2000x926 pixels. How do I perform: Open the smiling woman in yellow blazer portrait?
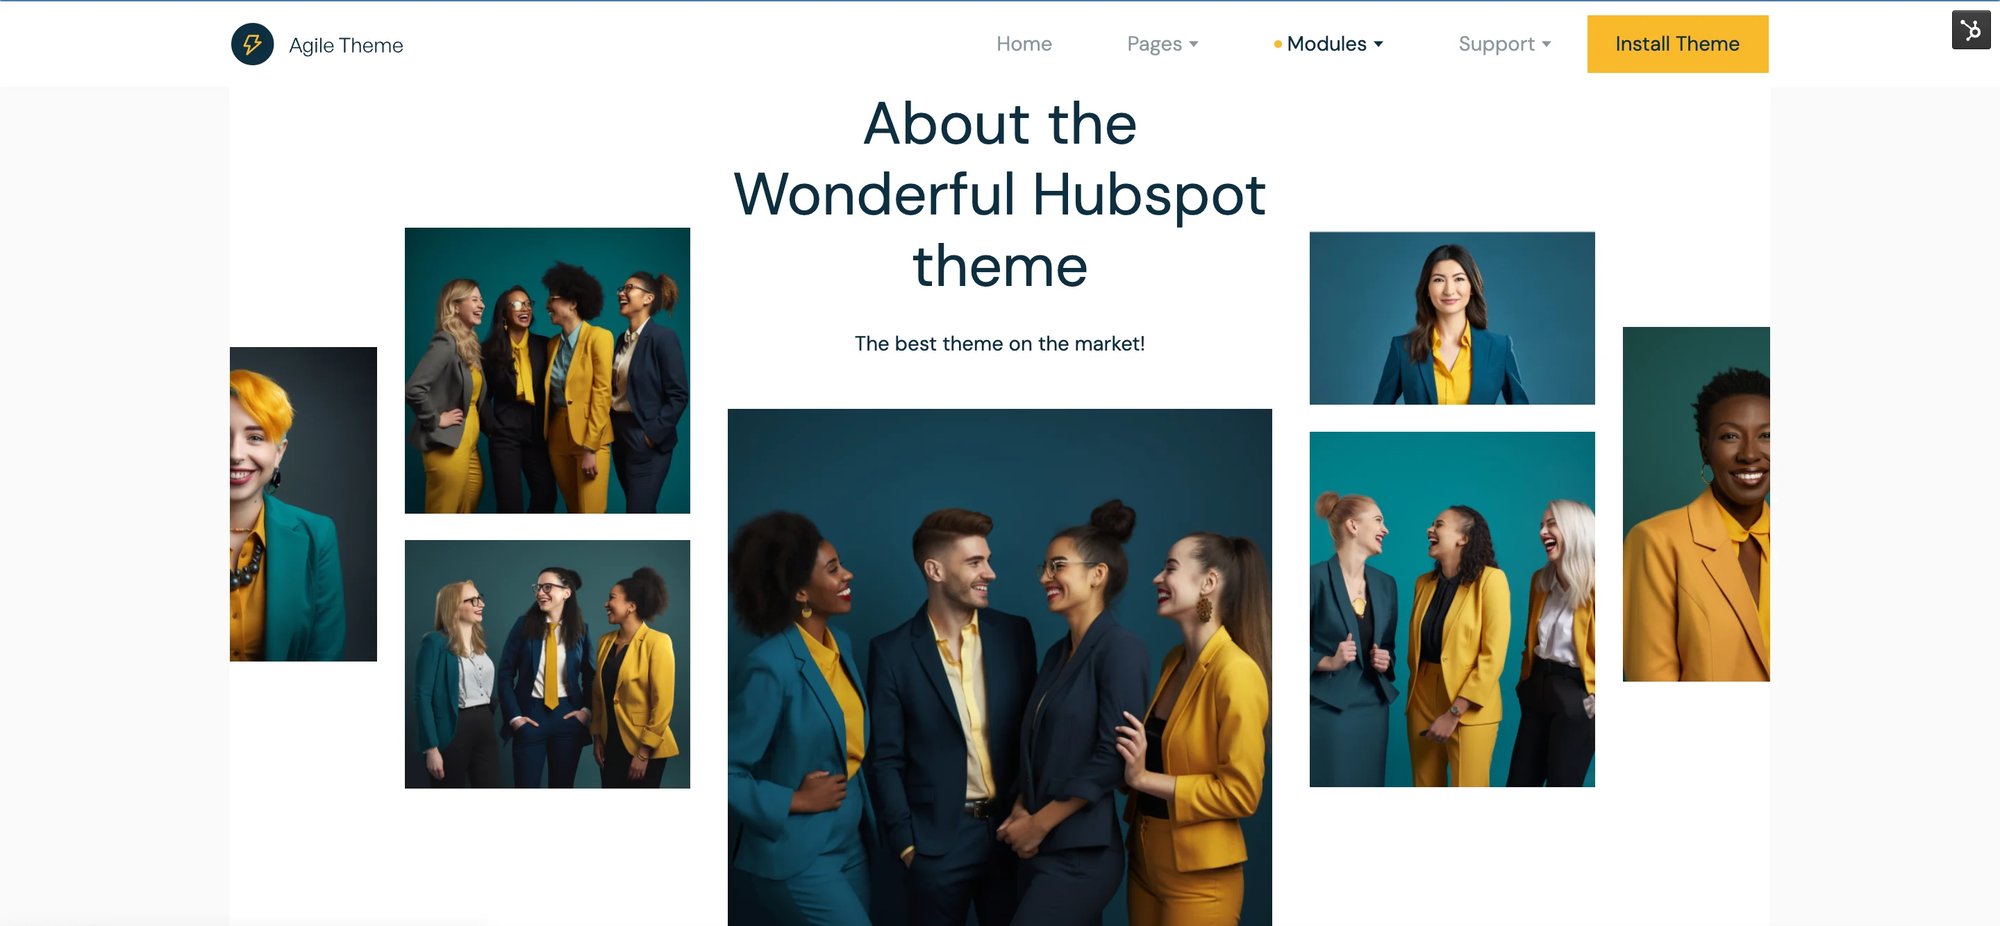pyautogui.click(x=1696, y=504)
